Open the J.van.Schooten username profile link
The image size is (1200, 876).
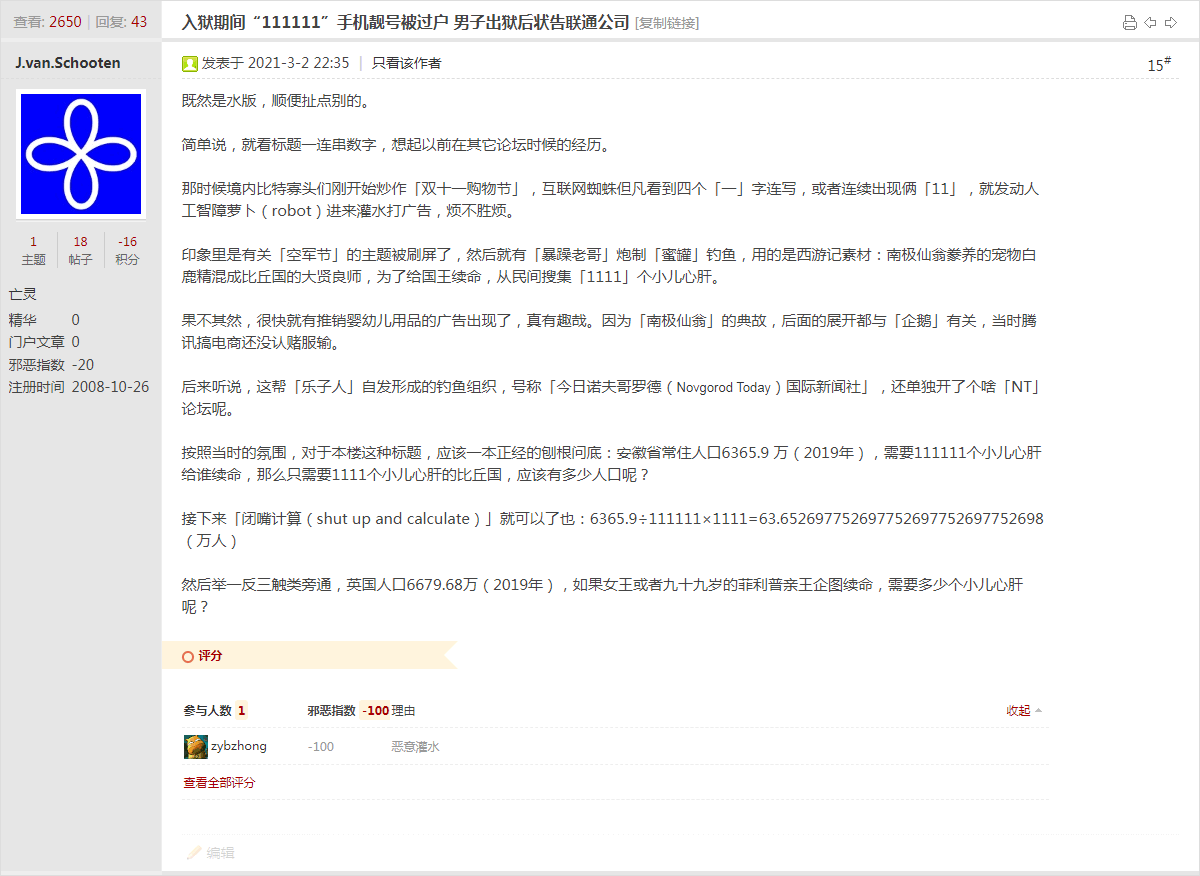pos(68,63)
